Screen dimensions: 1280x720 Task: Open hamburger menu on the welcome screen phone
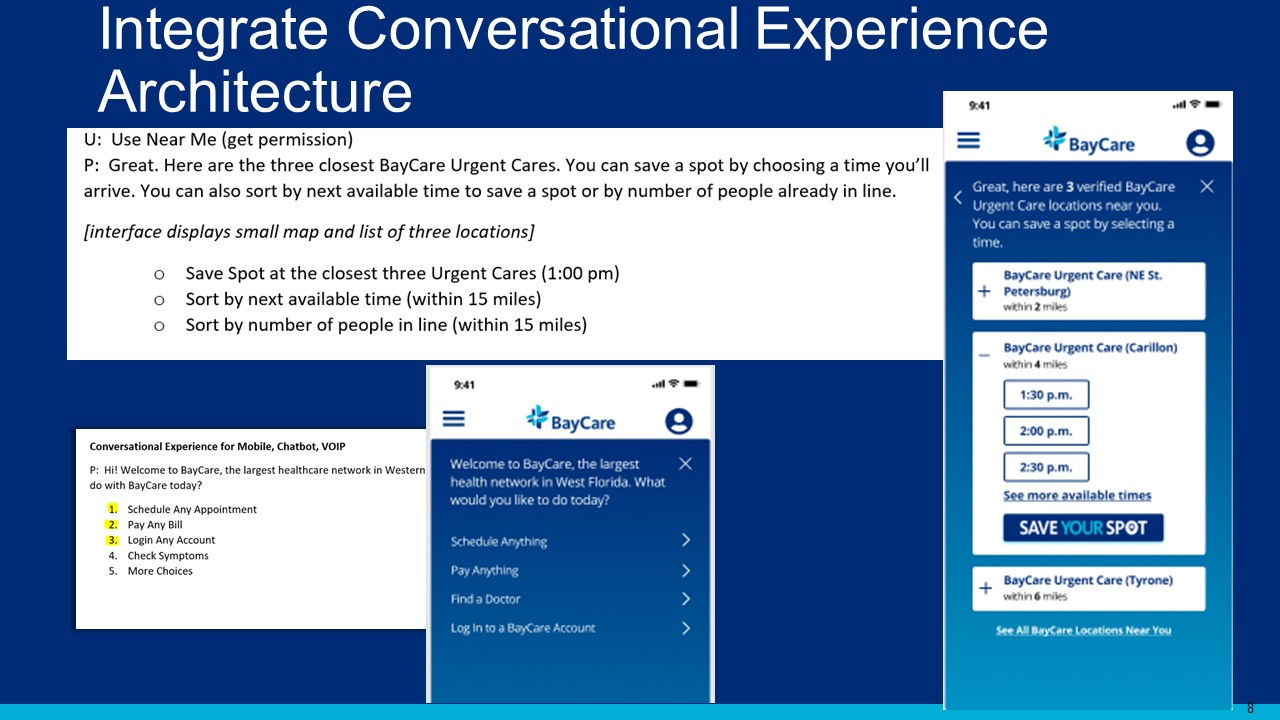(x=454, y=418)
